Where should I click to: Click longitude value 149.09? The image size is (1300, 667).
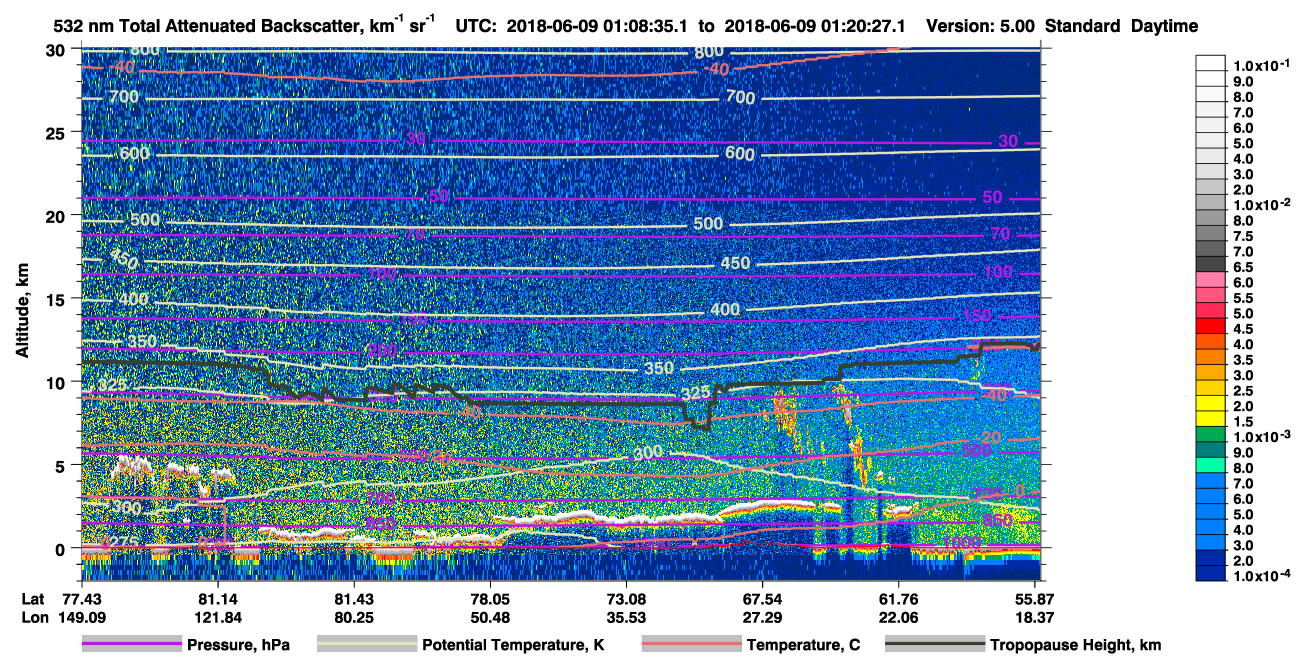[81, 616]
